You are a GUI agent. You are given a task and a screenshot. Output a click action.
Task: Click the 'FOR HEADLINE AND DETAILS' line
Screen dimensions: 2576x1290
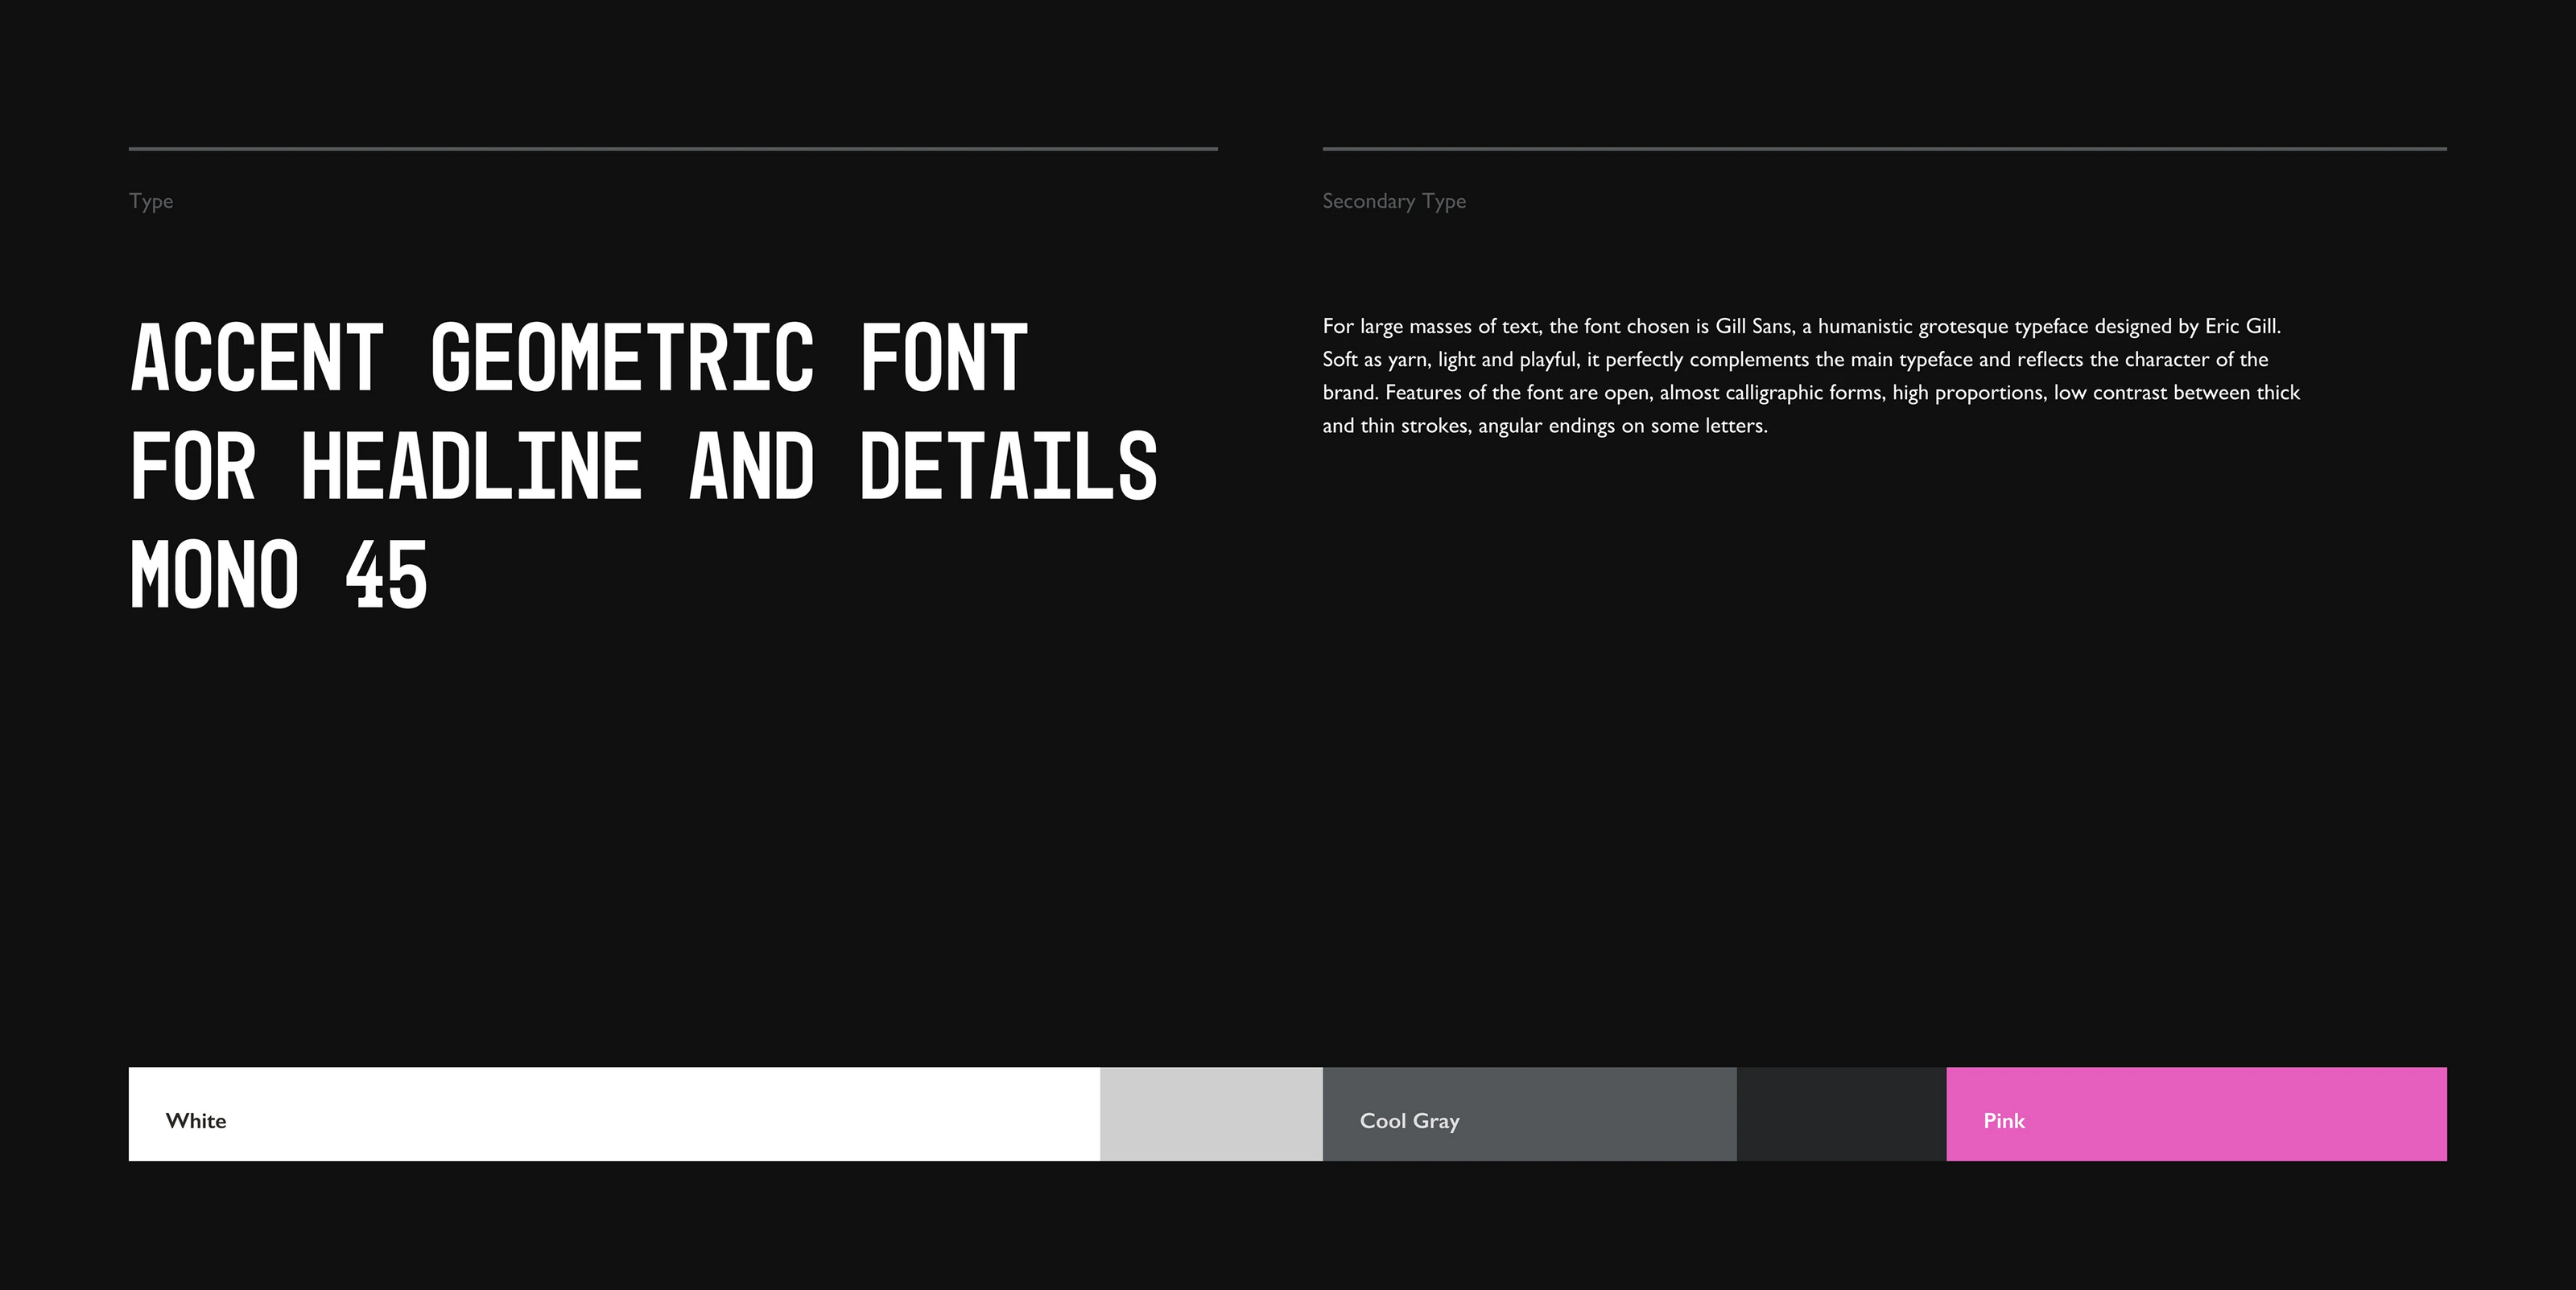[643, 466]
